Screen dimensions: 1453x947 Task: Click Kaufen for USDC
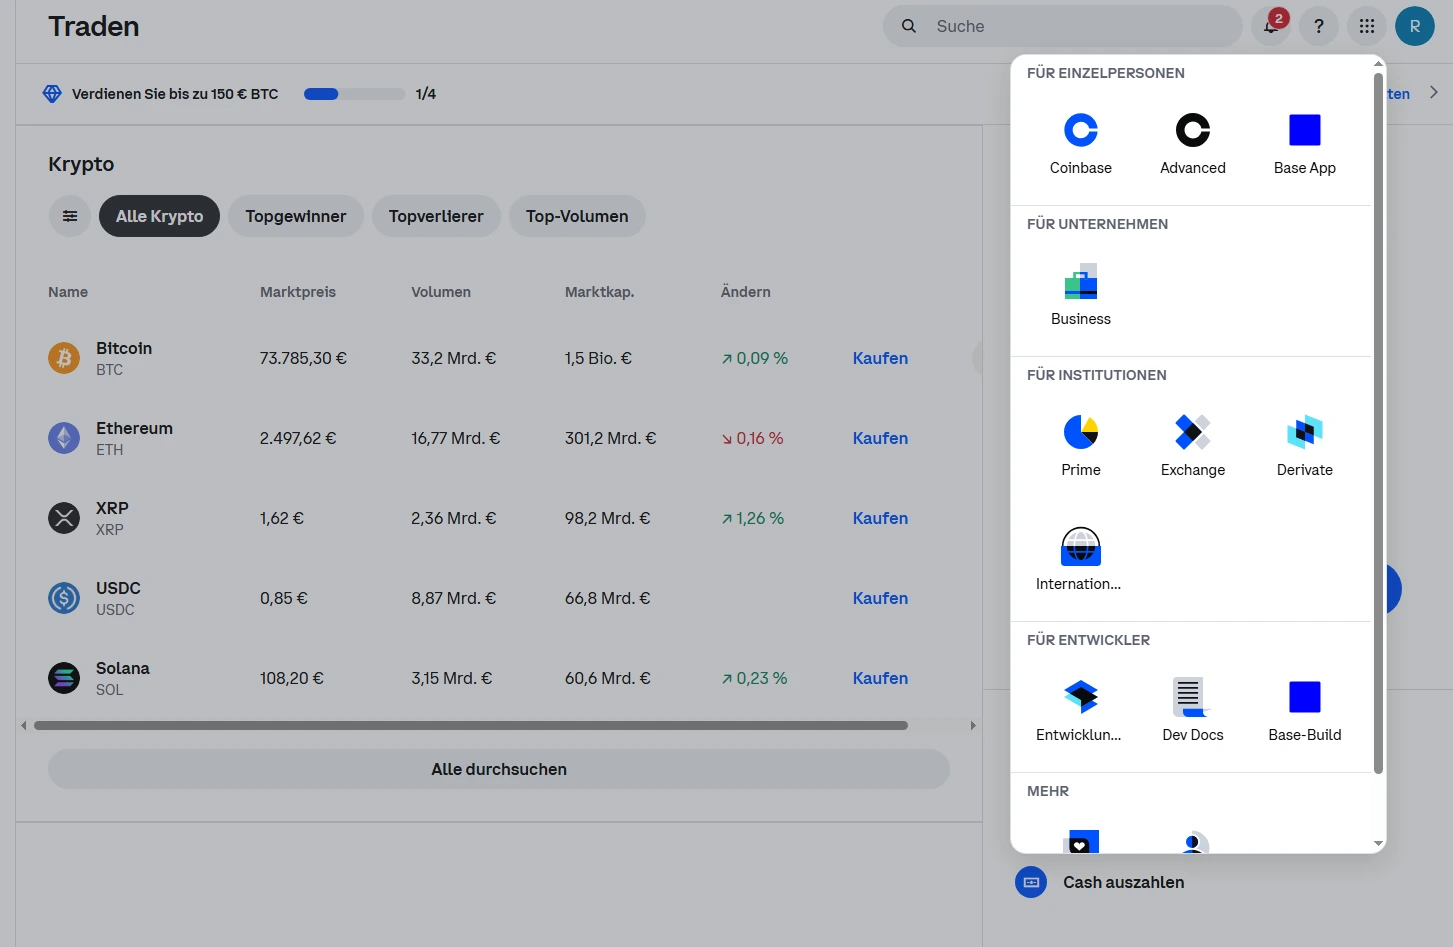(880, 598)
